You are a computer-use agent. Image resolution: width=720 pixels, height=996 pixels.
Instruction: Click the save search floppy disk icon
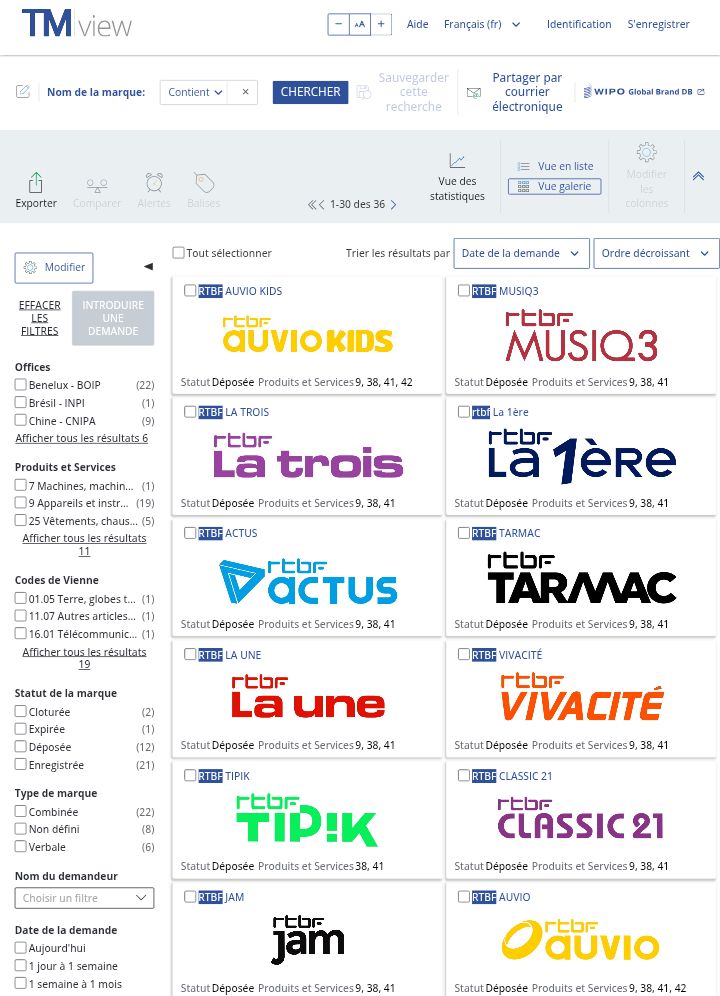pos(363,92)
